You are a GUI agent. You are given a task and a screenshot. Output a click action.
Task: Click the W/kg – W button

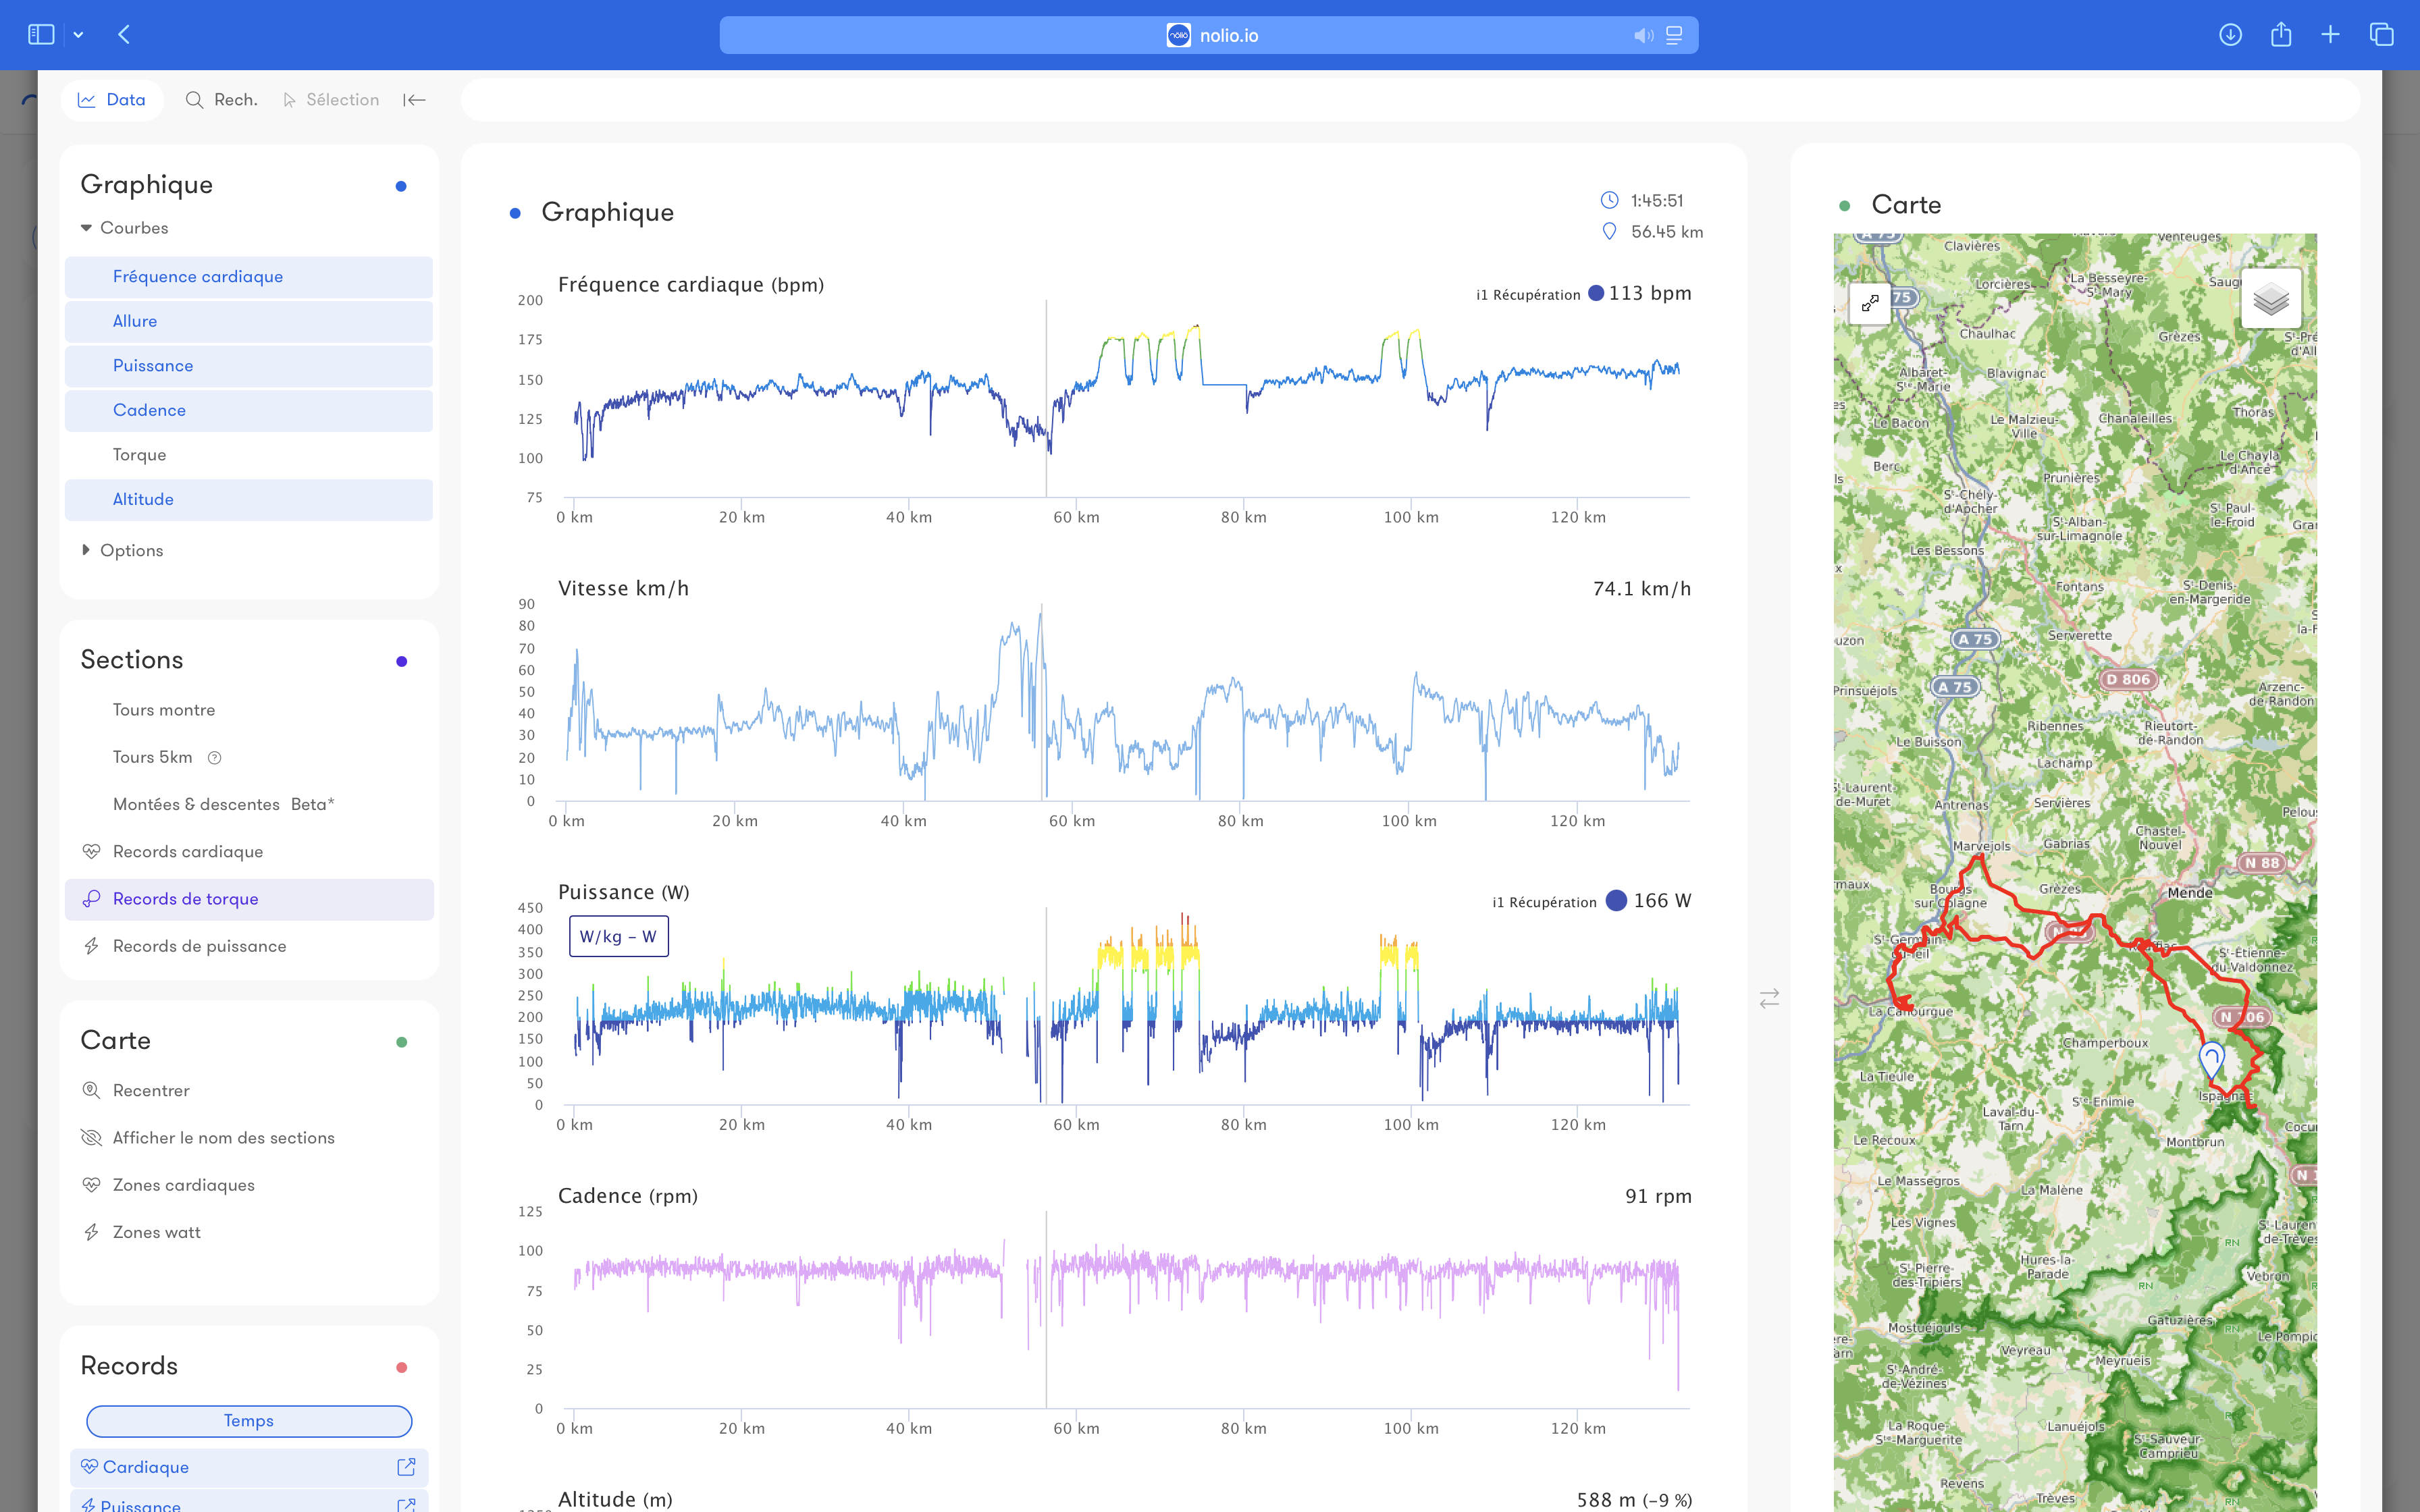pyautogui.click(x=618, y=936)
